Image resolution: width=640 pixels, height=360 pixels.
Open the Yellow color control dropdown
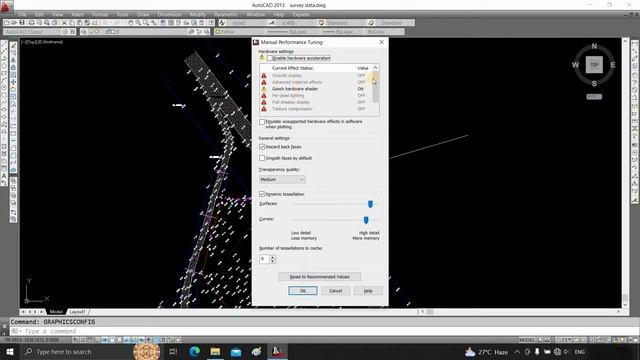point(240,31)
